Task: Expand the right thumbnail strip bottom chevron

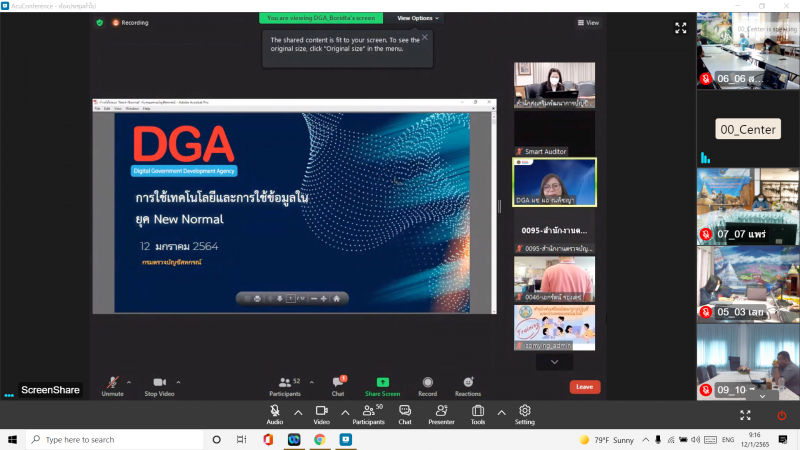Action: [762, 396]
